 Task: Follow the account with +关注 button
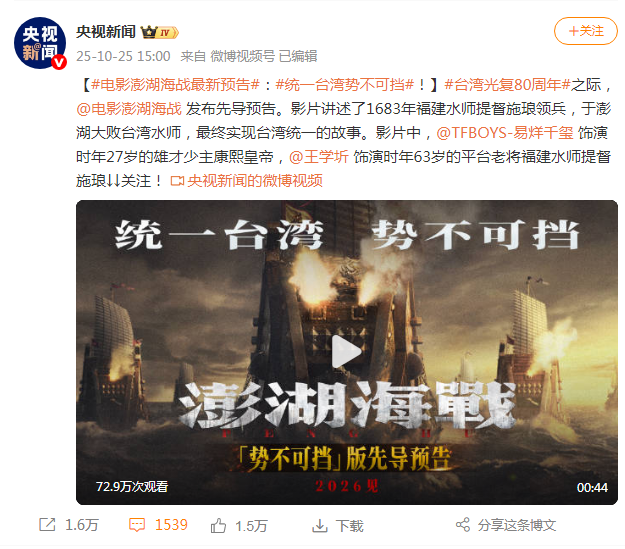[x=586, y=31]
